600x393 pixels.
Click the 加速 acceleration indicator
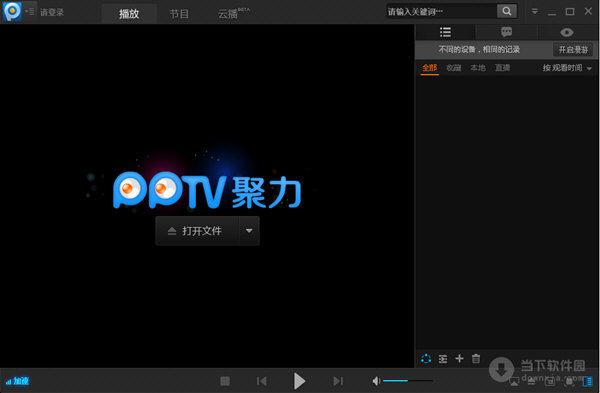pyautogui.click(x=17, y=381)
